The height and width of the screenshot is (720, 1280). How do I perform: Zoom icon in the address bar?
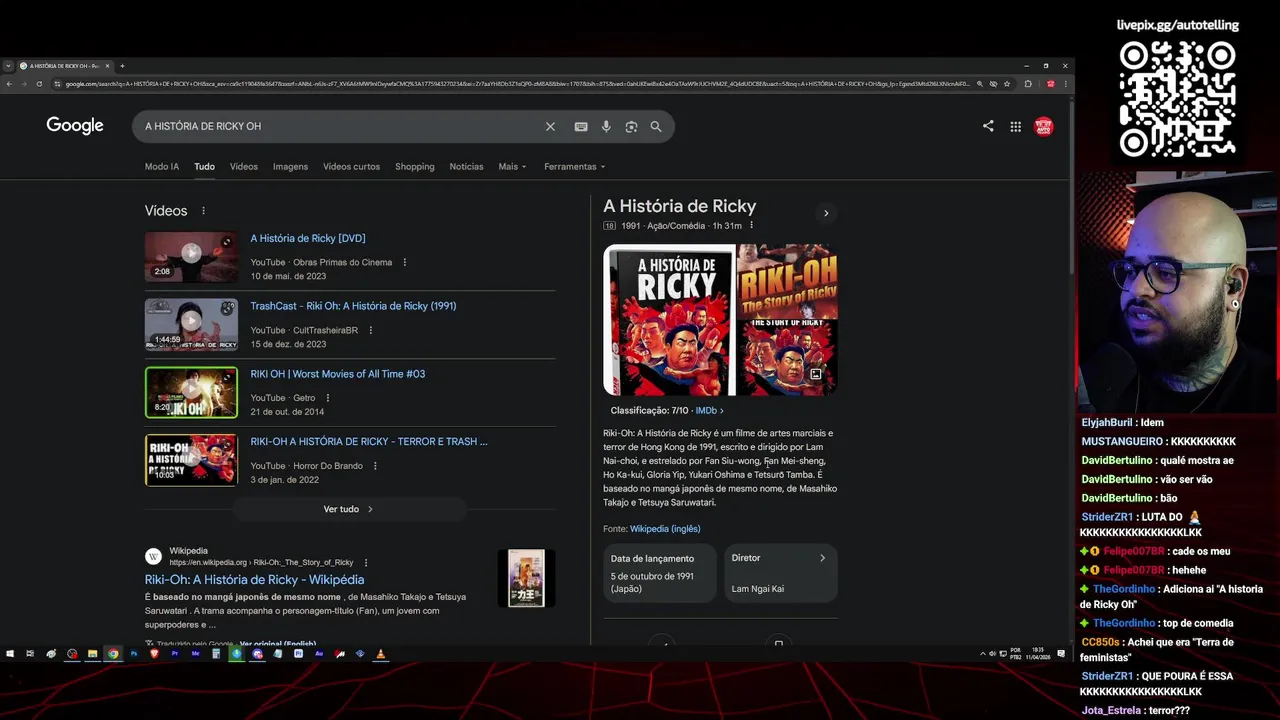pos(980,84)
